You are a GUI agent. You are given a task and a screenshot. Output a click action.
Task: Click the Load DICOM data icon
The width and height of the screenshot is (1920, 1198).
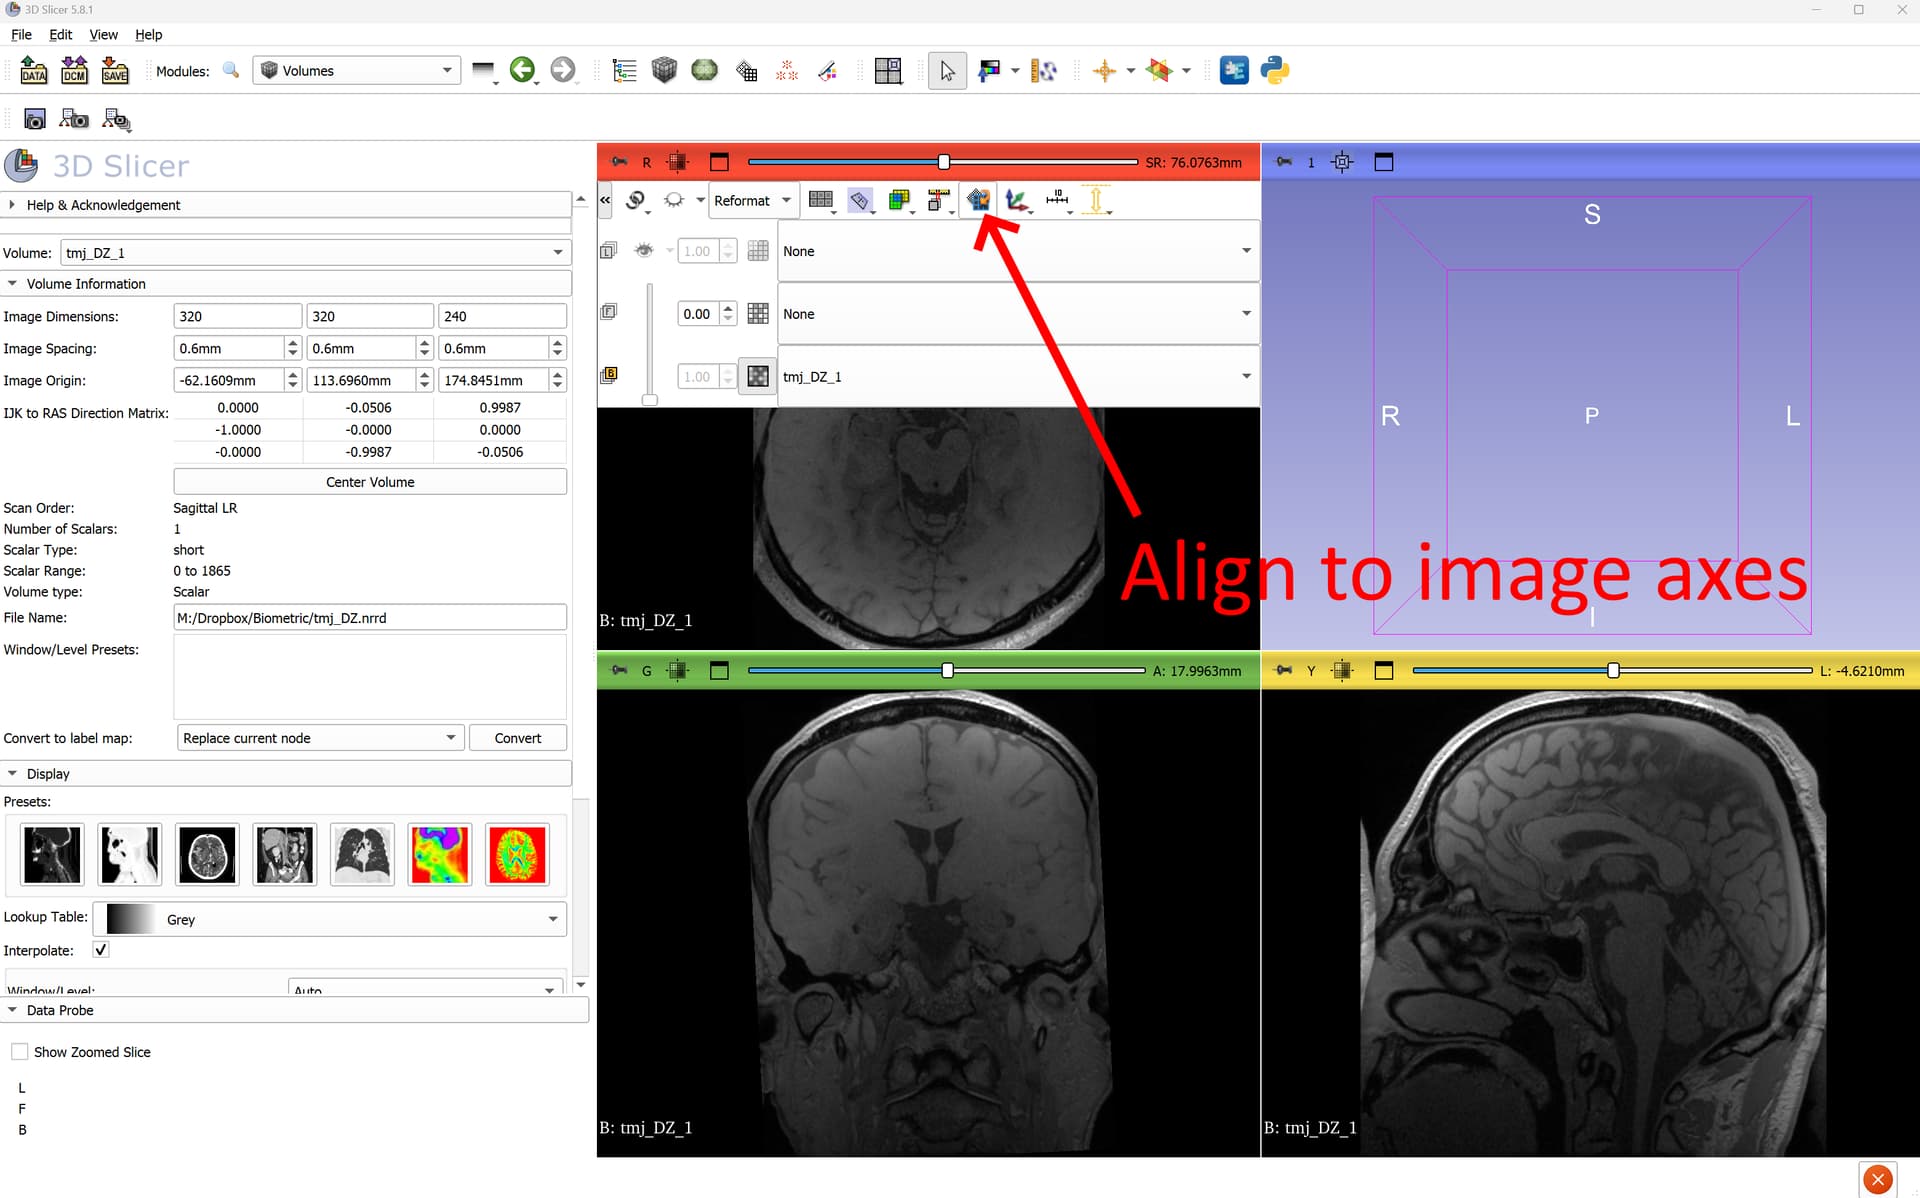74,70
